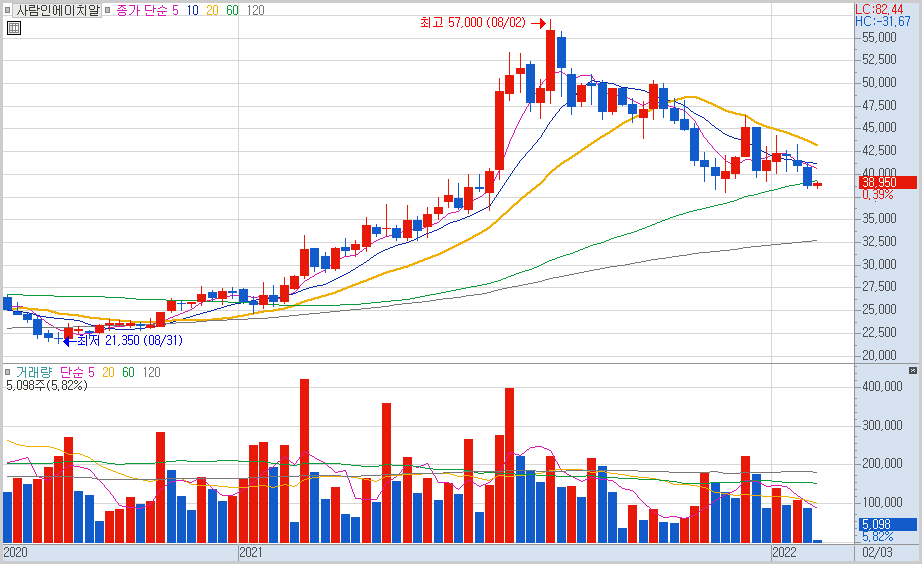The height and width of the screenshot is (564, 922).
Task: Click the 25,000 price axis label
Action: coord(879,309)
